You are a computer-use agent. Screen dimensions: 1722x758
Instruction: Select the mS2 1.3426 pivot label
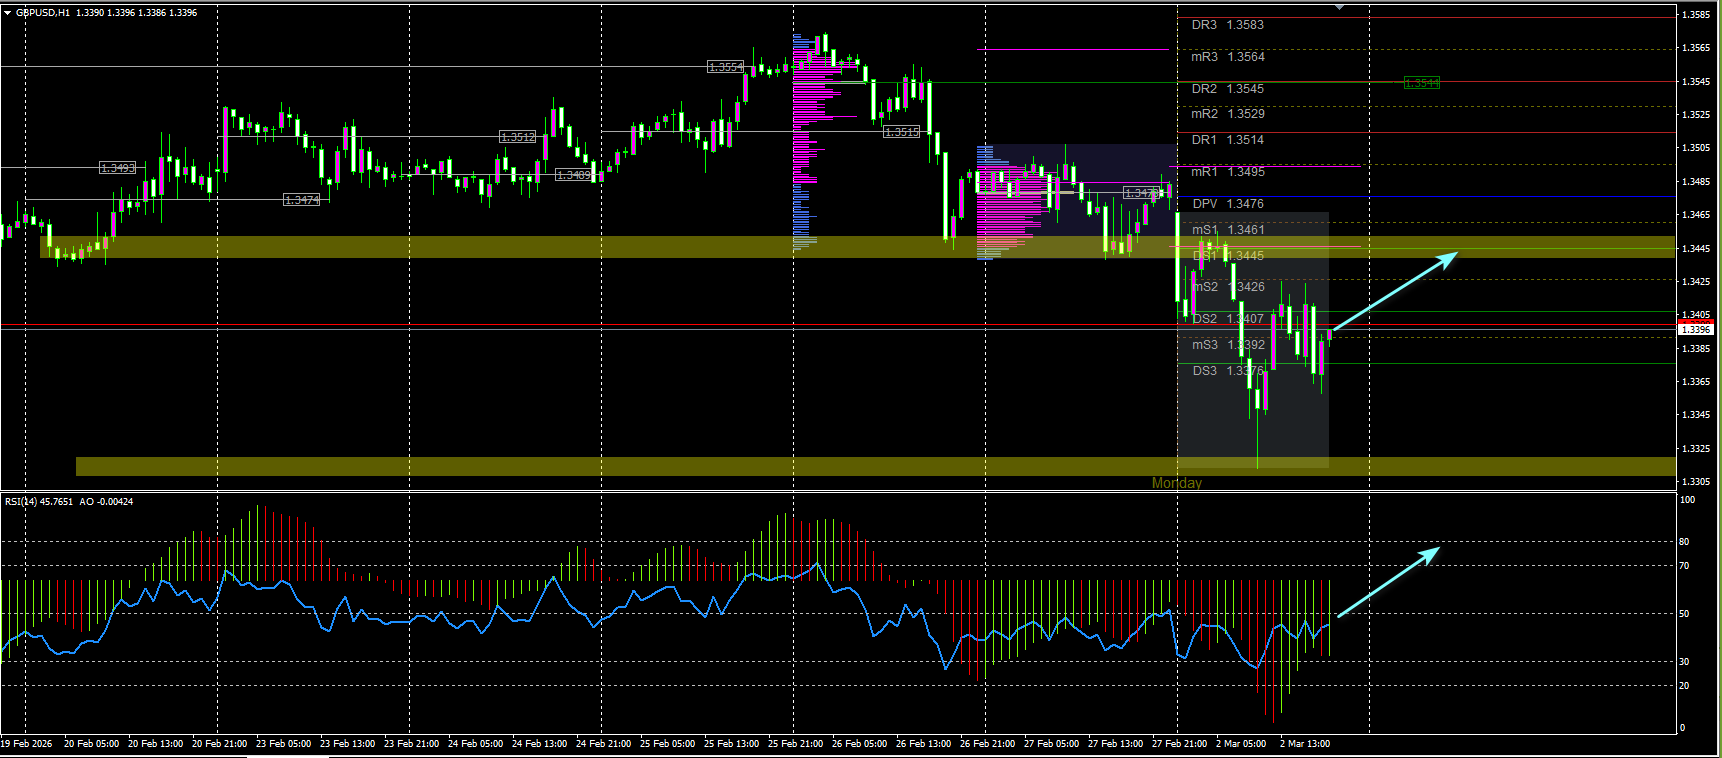click(x=1228, y=287)
